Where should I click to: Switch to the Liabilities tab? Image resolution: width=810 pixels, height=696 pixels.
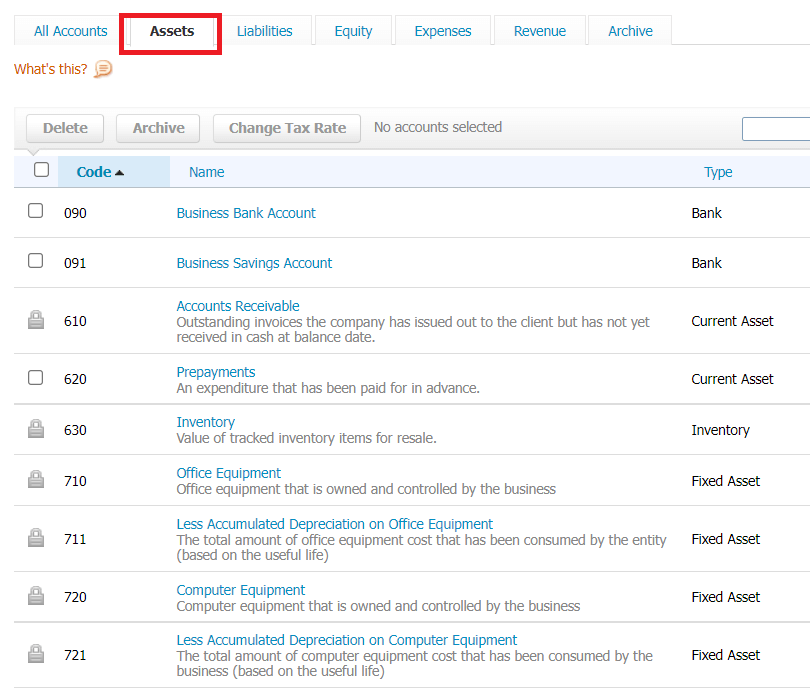pos(265,31)
